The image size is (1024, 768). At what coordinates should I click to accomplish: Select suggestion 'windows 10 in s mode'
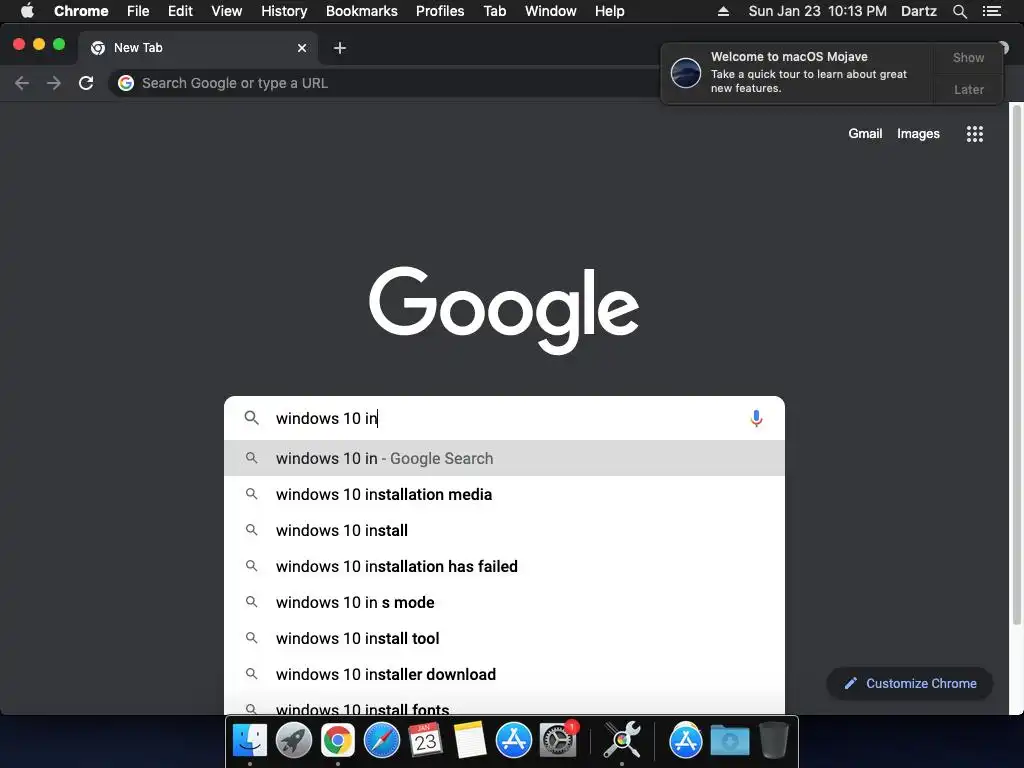[x=504, y=602]
